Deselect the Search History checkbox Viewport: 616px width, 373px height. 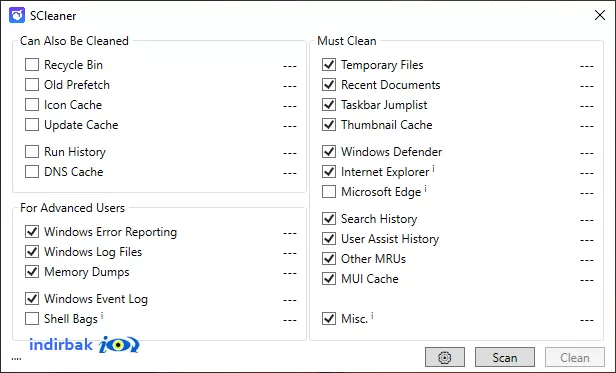click(329, 219)
